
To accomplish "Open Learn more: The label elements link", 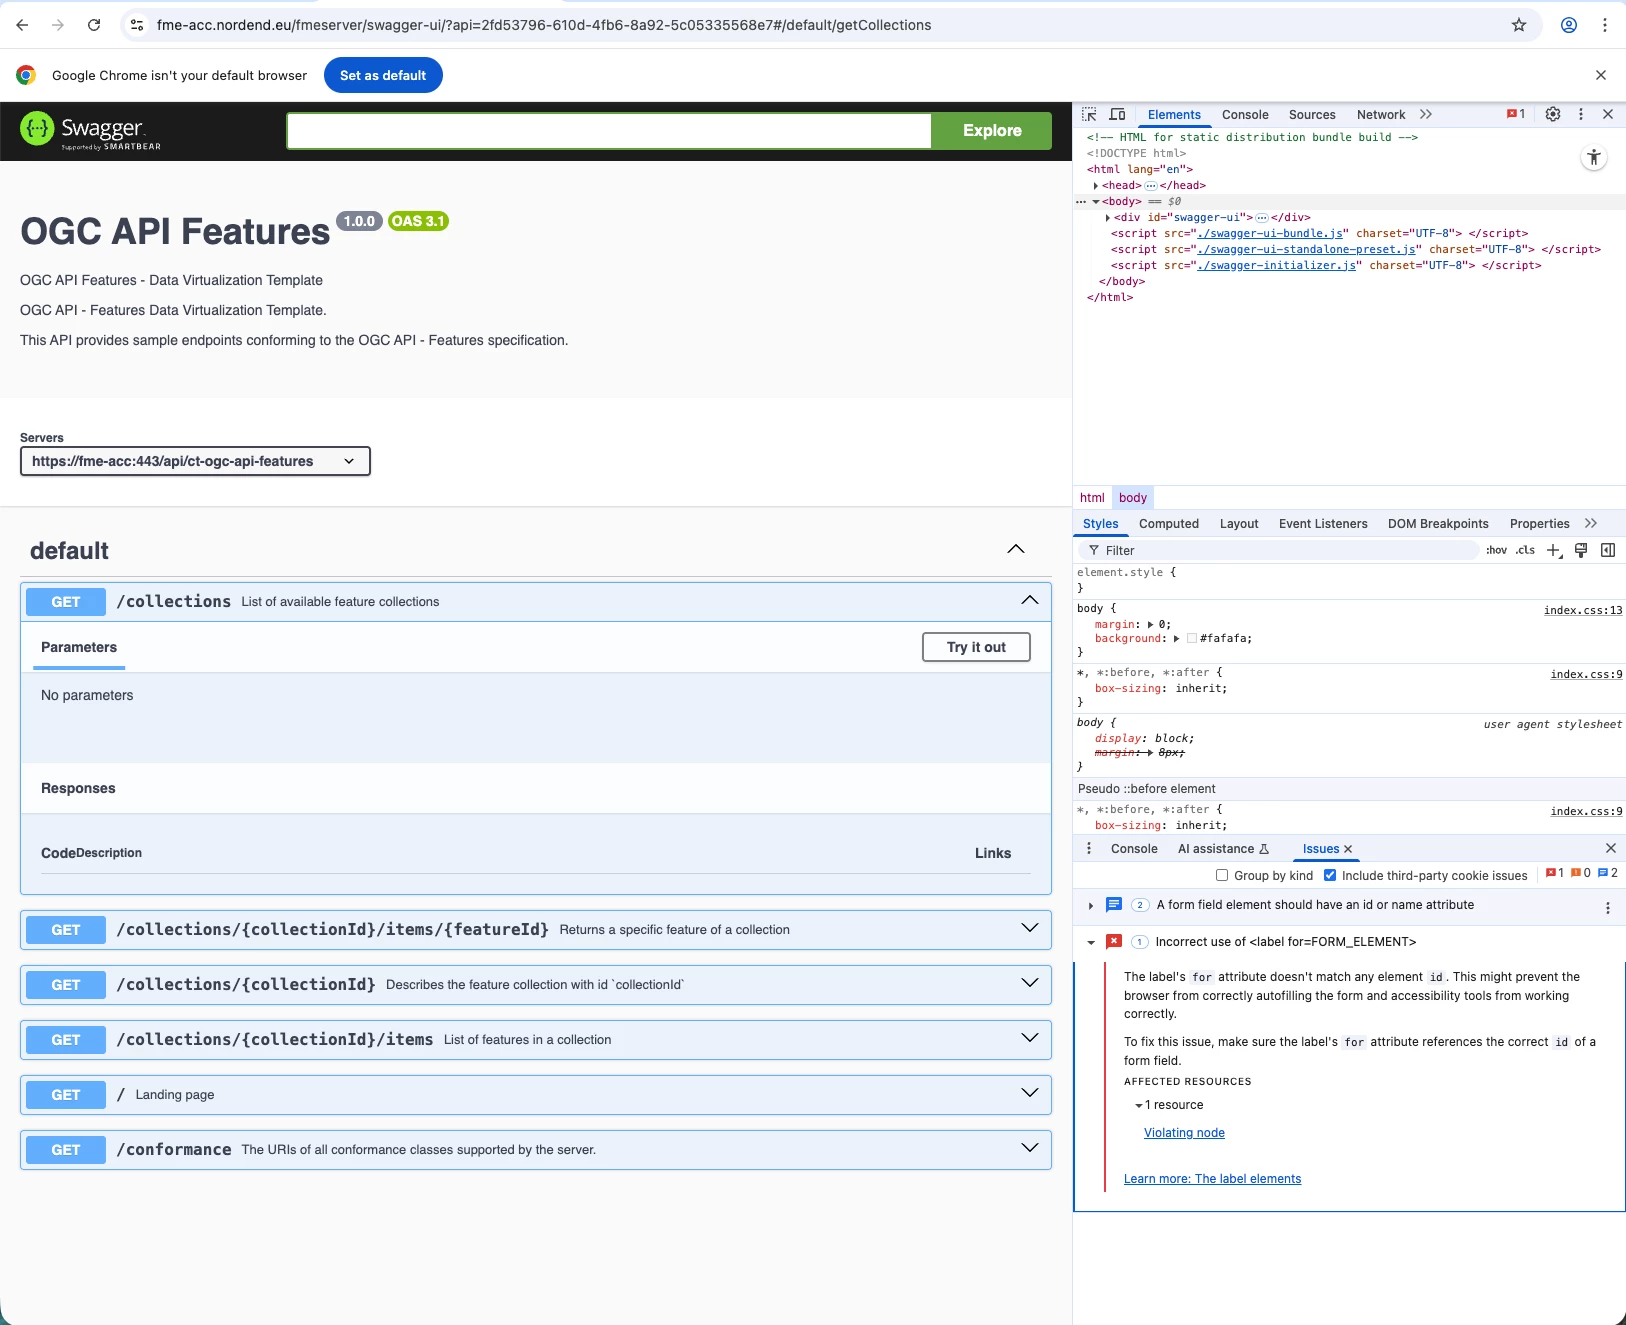I will (x=1212, y=1179).
